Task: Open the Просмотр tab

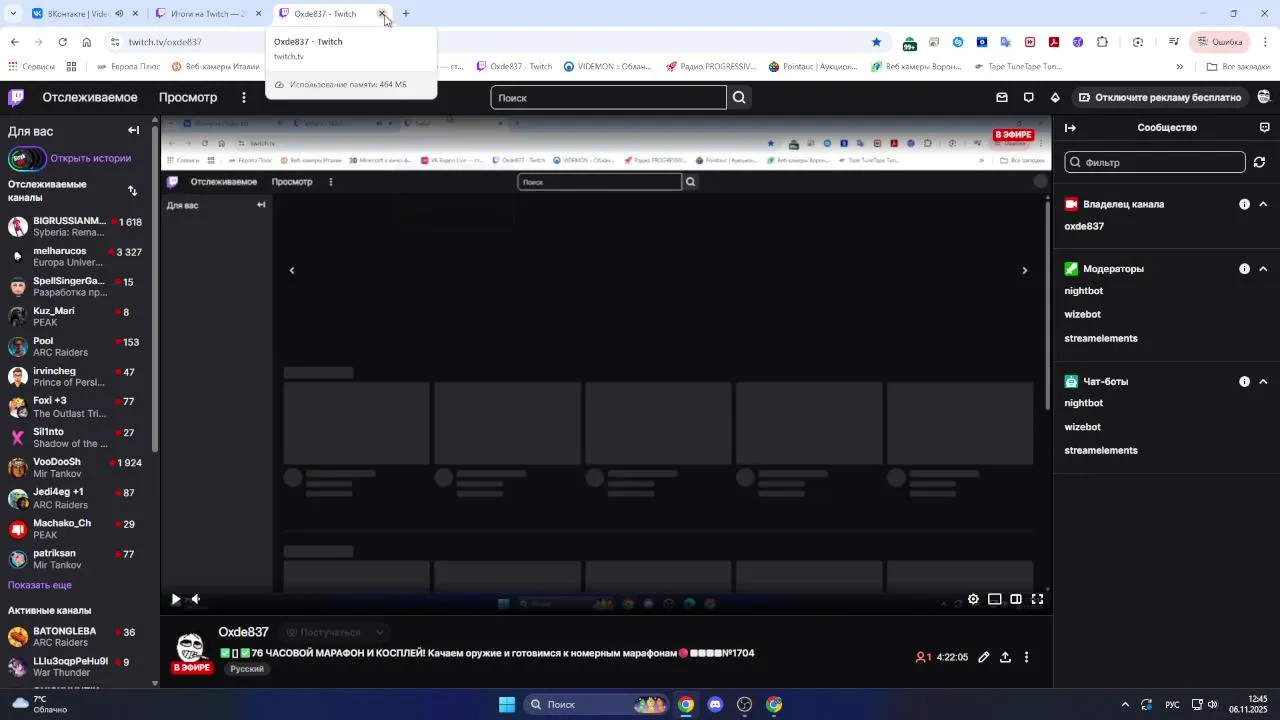Action: pos(188,97)
